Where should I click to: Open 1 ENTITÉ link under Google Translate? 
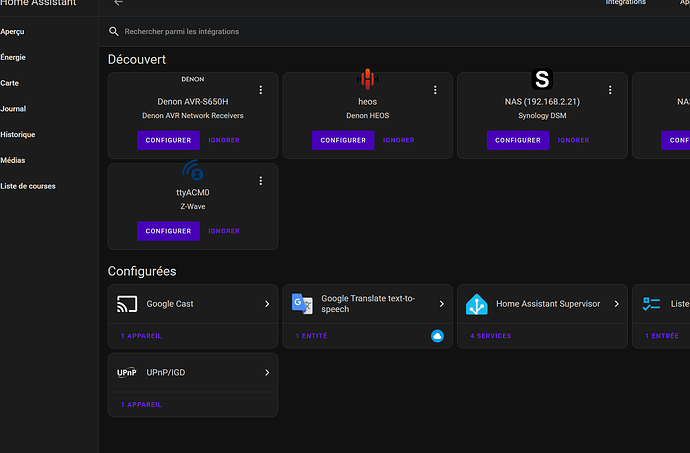point(312,336)
